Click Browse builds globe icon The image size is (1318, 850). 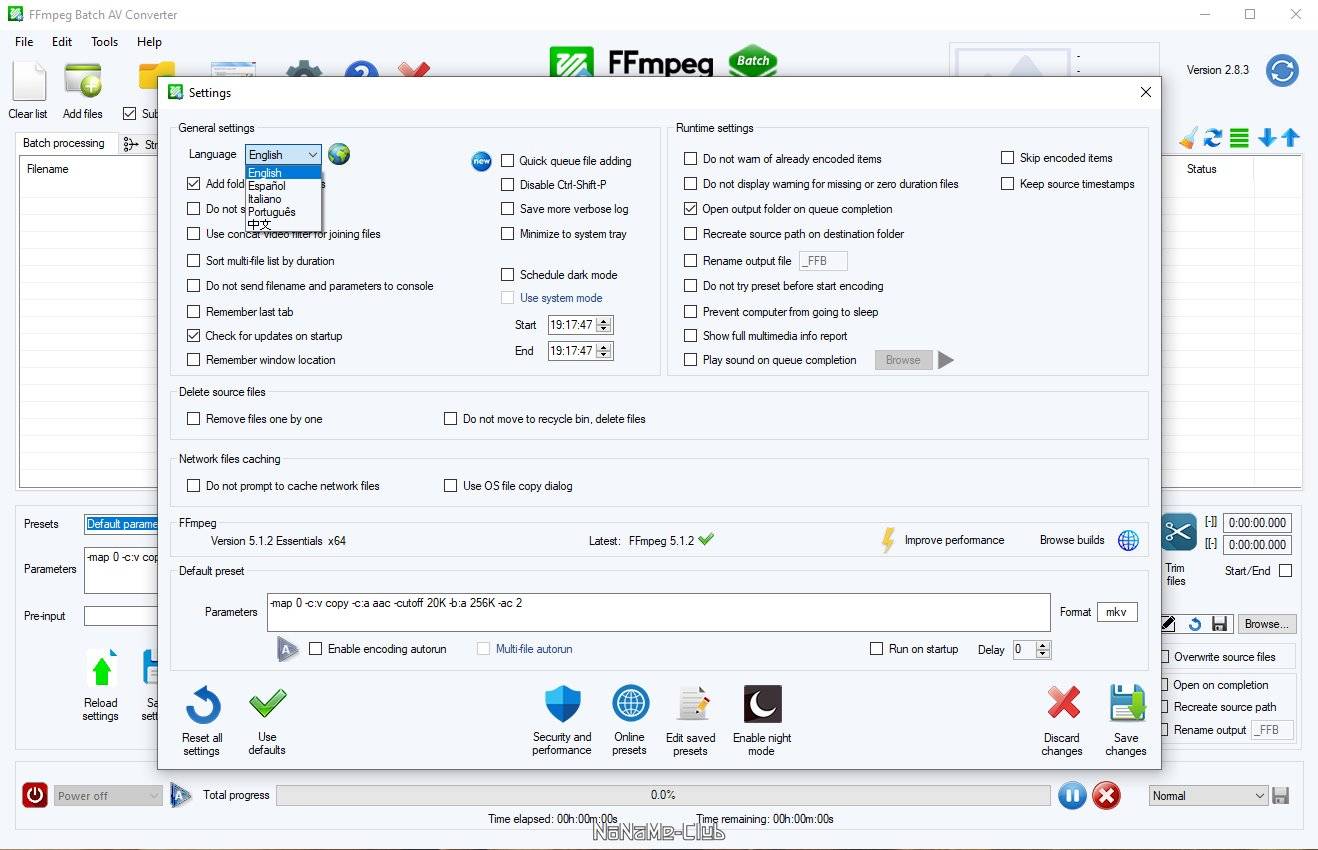[x=1128, y=541]
